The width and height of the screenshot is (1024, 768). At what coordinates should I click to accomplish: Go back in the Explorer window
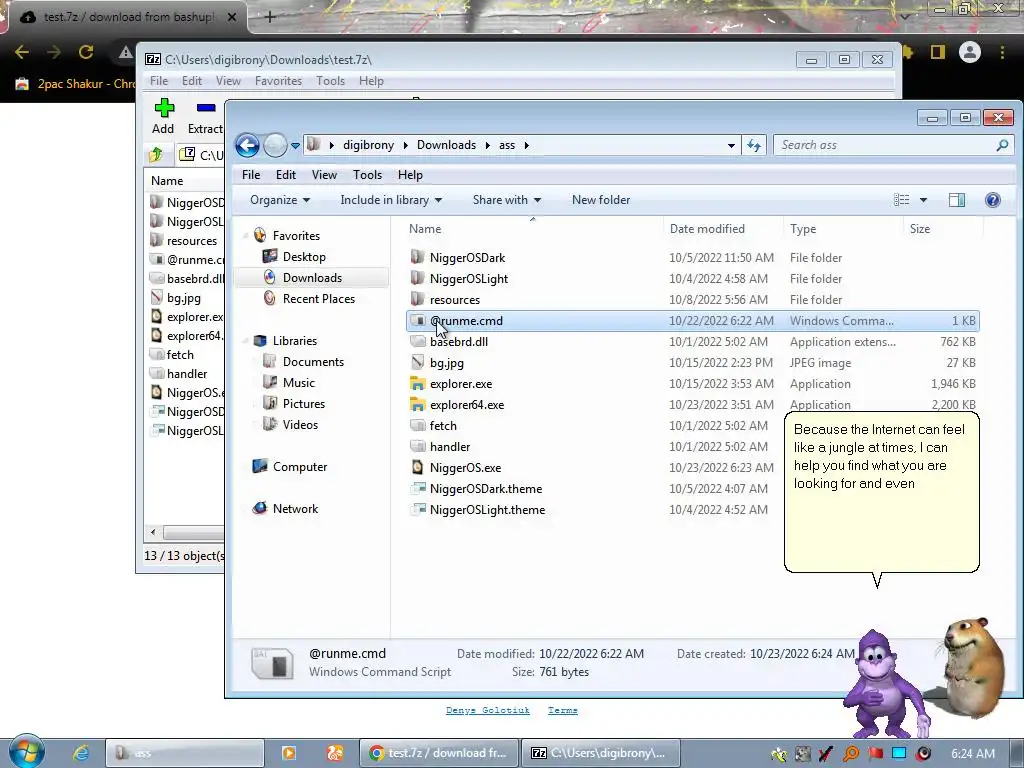[x=248, y=145]
